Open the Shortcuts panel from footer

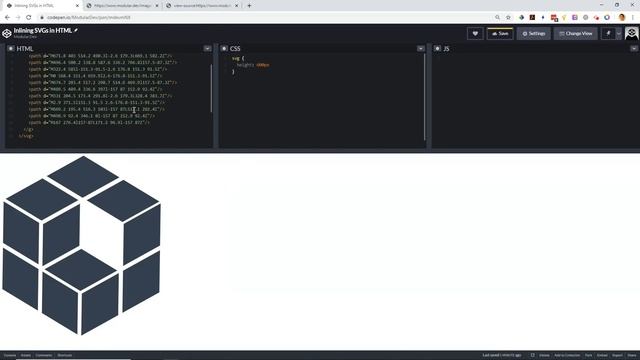pyautogui.click(x=64, y=356)
